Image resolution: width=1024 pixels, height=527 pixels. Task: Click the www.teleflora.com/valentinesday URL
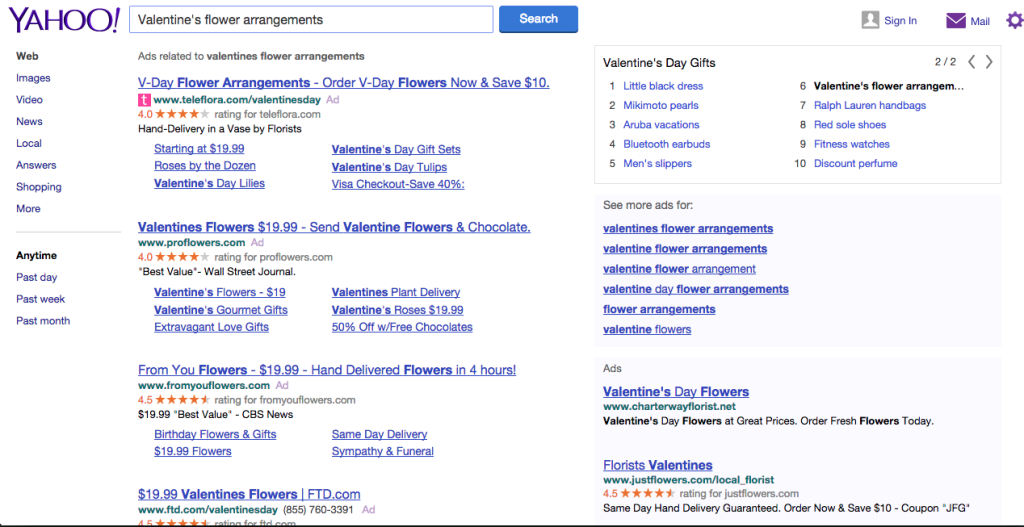tap(237, 100)
